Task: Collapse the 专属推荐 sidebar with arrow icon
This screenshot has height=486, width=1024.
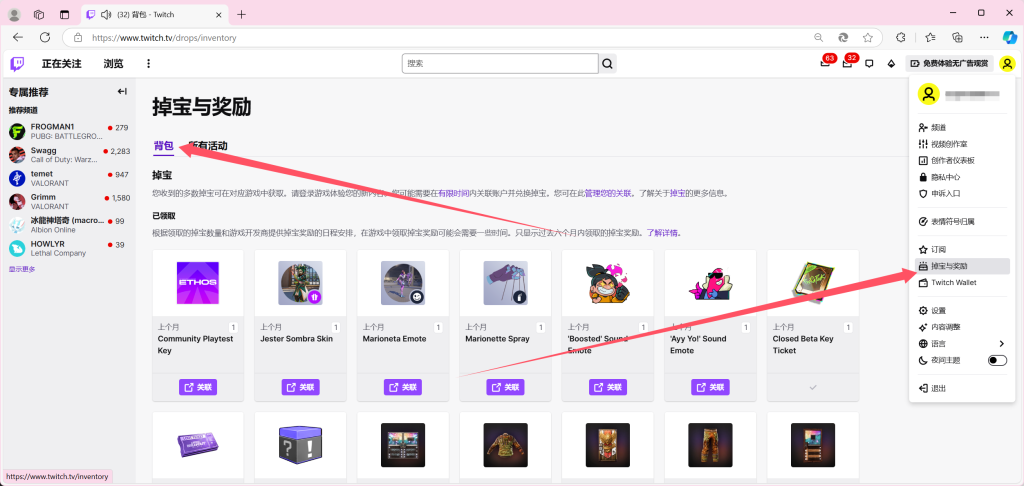Action: coord(122,91)
